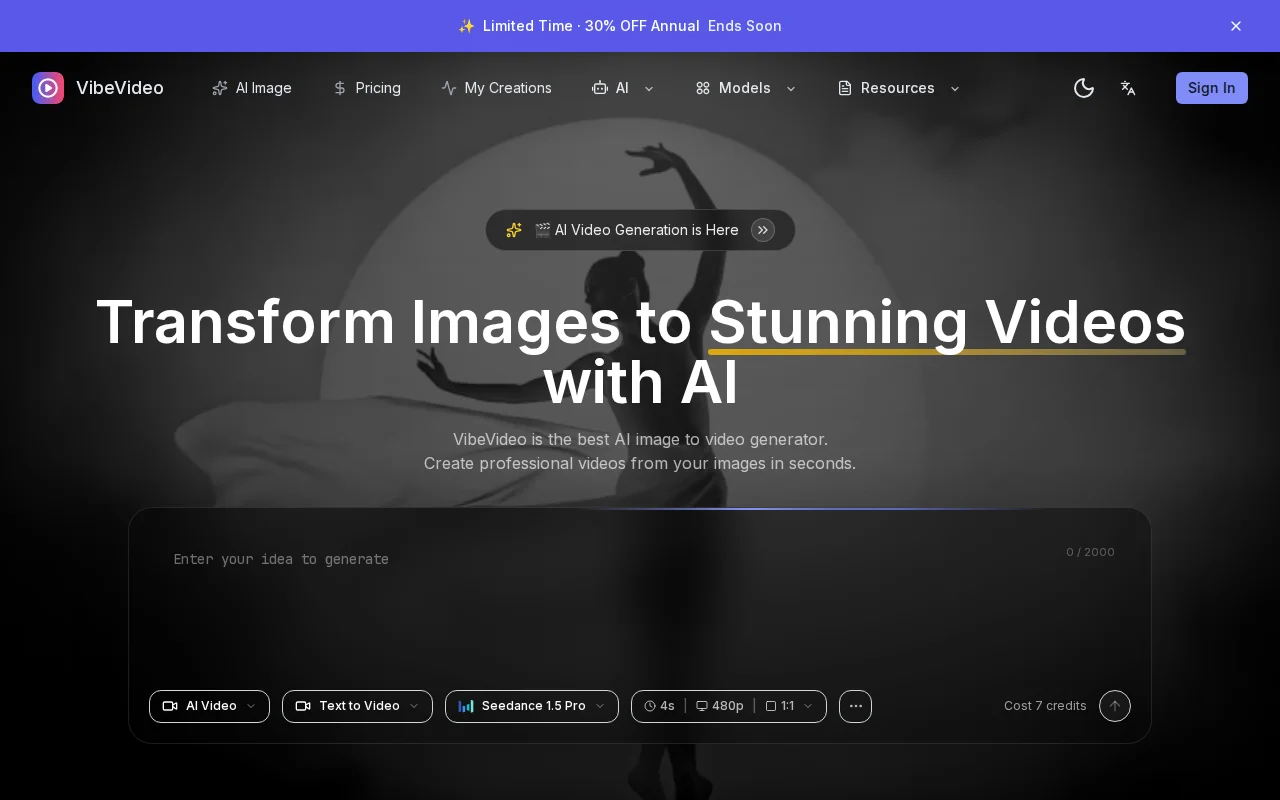Click the bars icon in Seedance model selector
Screen dimensions: 1280x800
point(466,706)
